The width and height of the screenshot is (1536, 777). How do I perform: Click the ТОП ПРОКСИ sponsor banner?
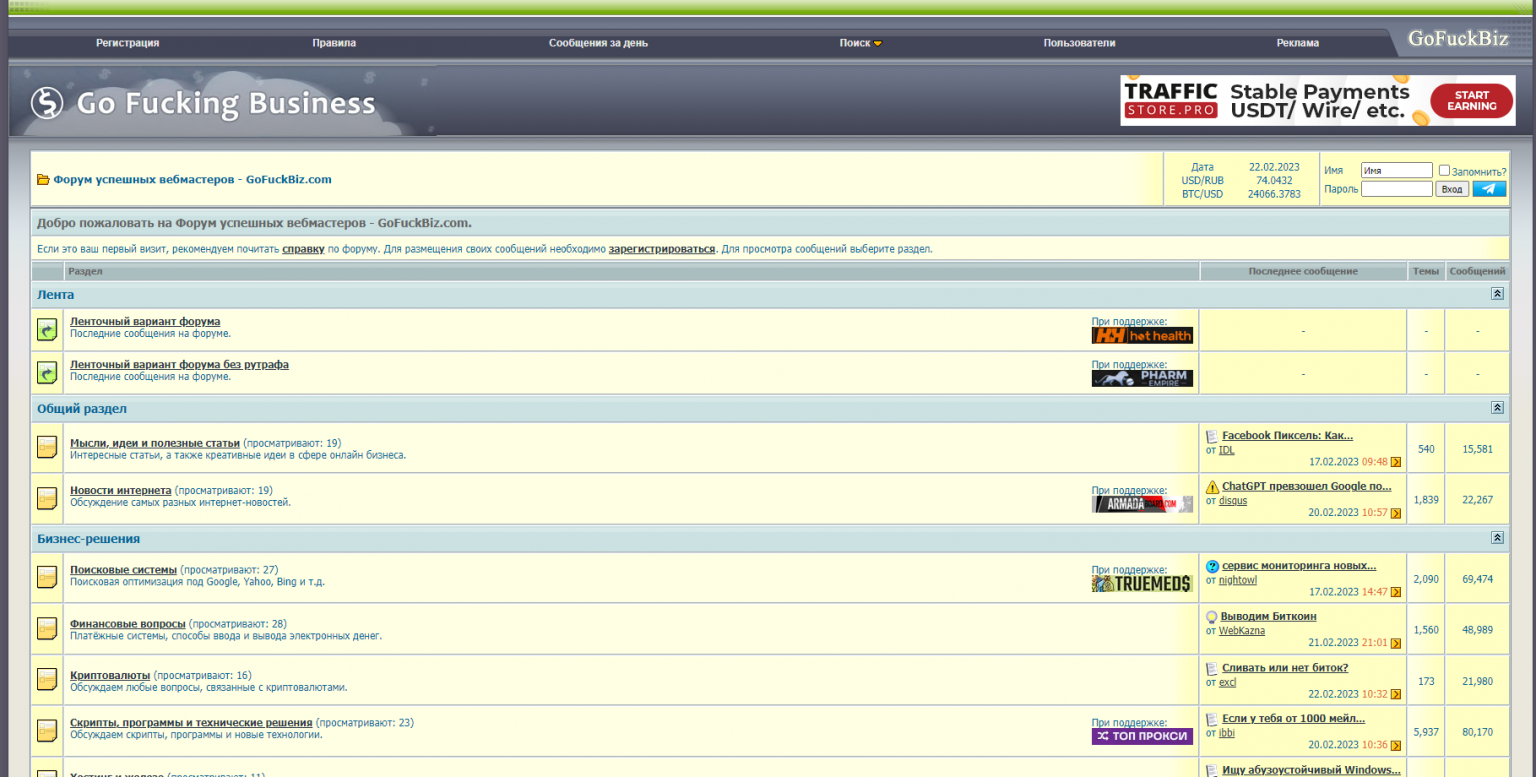pyautogui.click(x=1142, y=736)
